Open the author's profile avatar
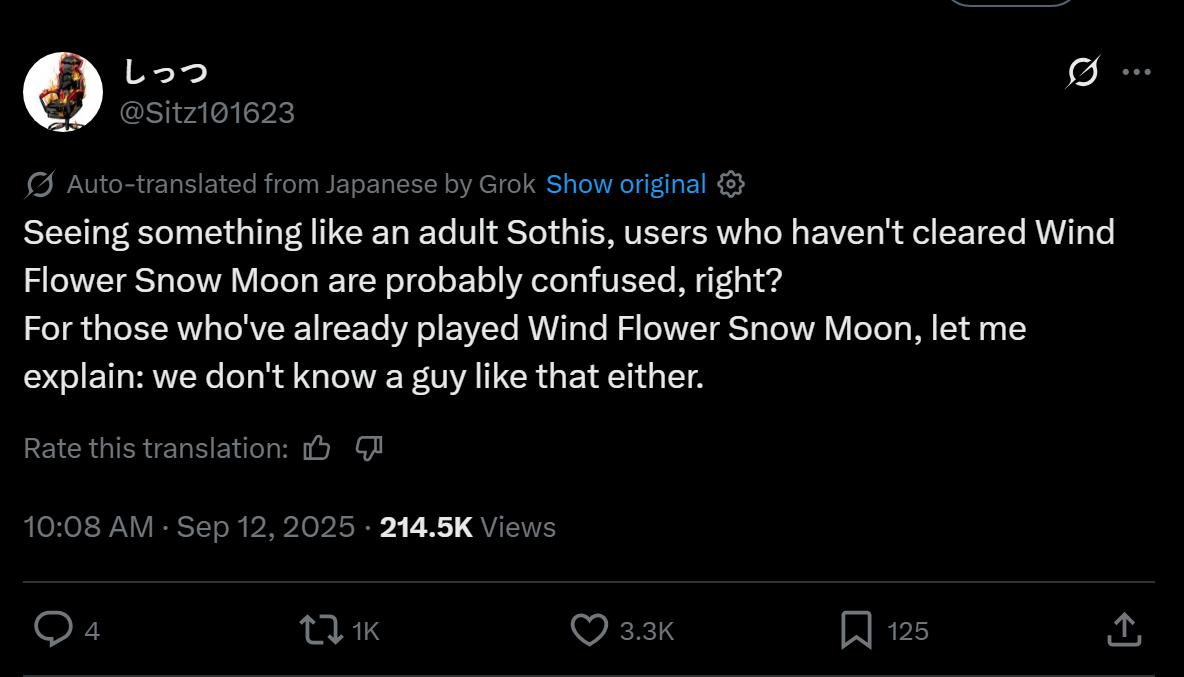Viewport: 1184px width, 677px height. point(63,92)
